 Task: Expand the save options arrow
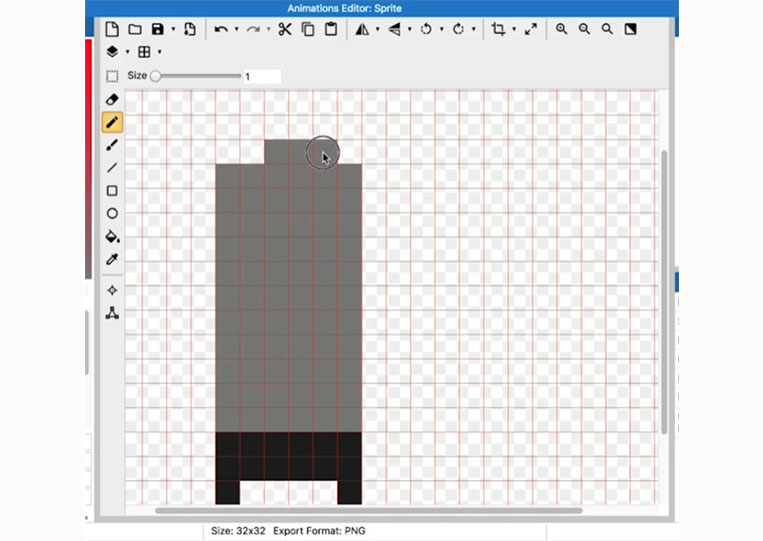[173, 29]
